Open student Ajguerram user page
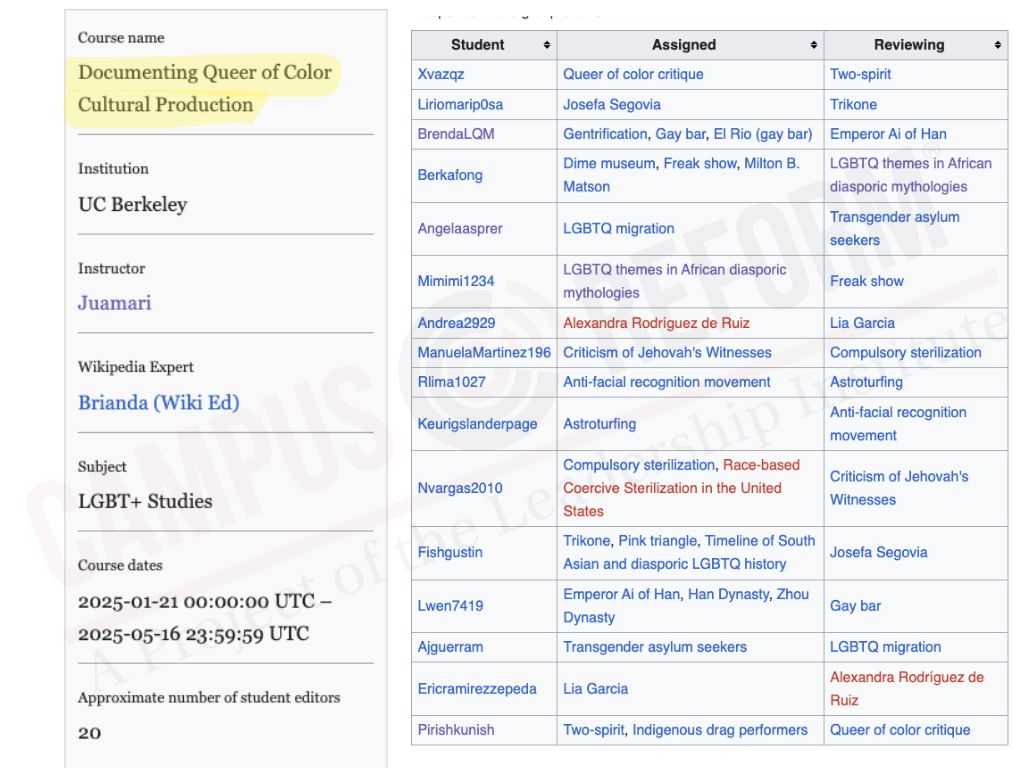Screen dimensions: 1024x768 pyautogui.click(x=450, y=647)
